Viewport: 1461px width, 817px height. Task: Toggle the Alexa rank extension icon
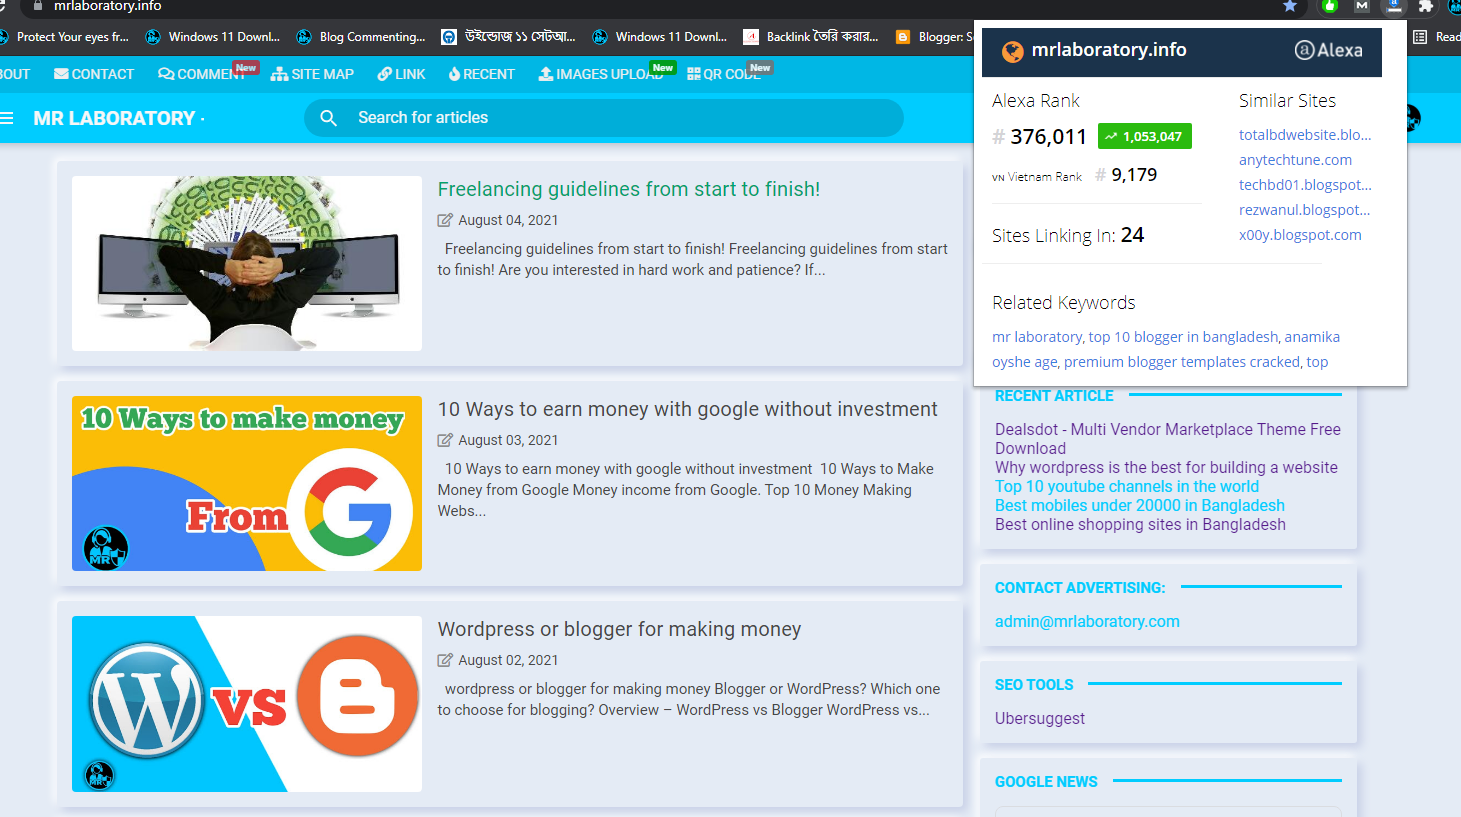pyautogui.click(x=1394, y=6)
